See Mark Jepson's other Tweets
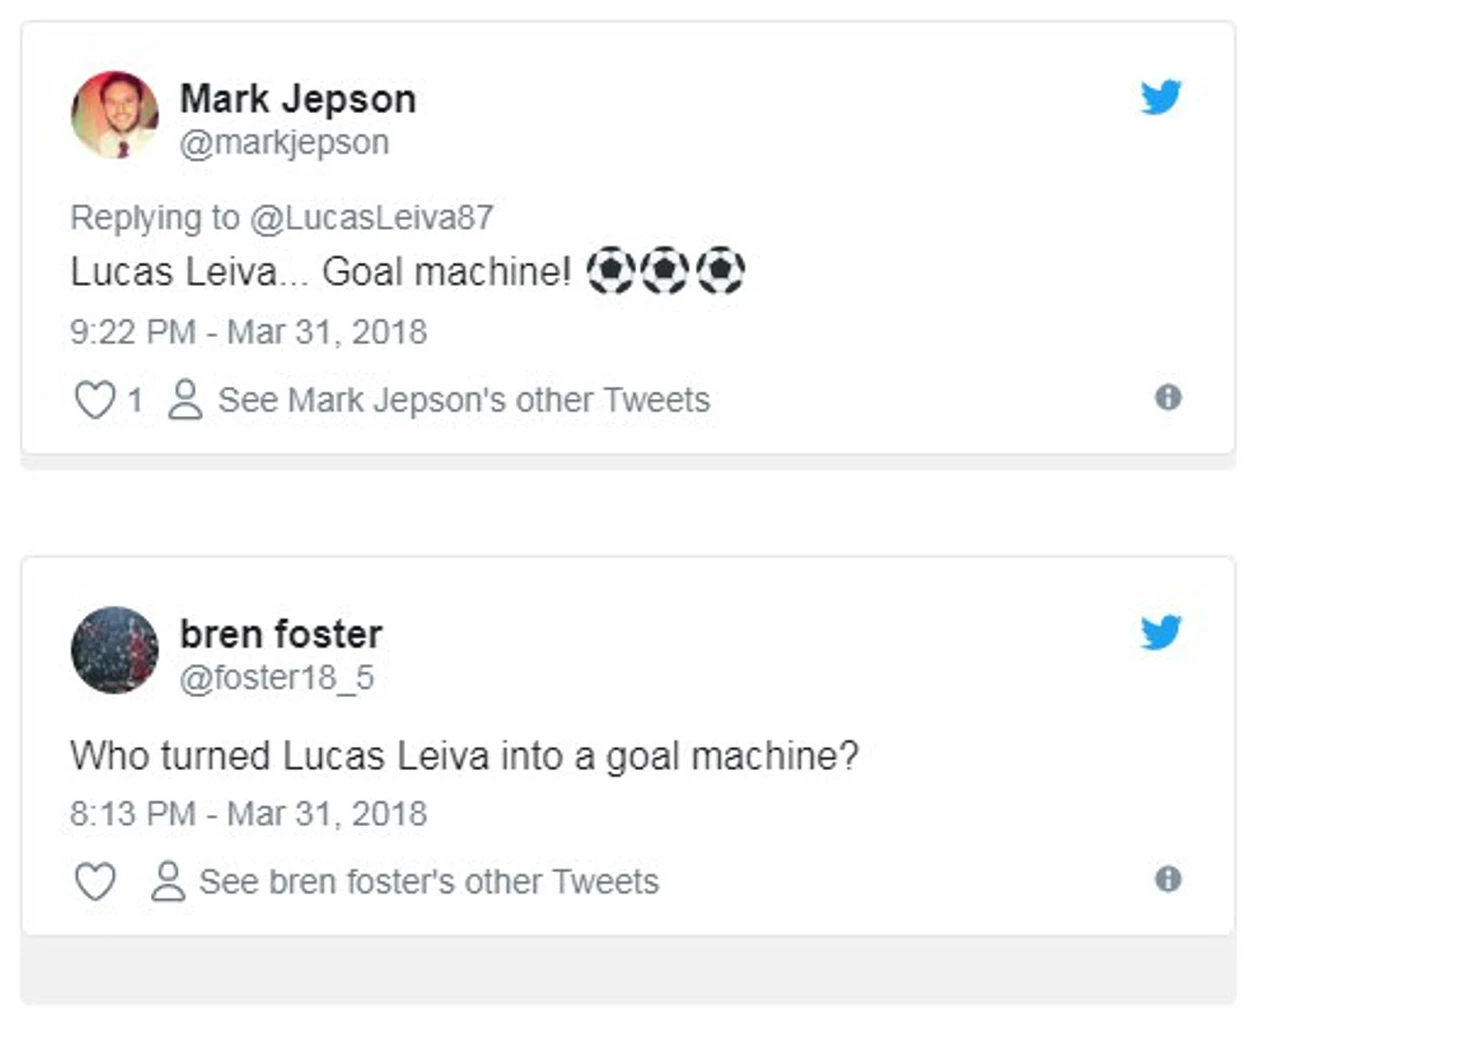Screen dimensions: 1460x1046 pyautogui.click(x=463, y=400)
